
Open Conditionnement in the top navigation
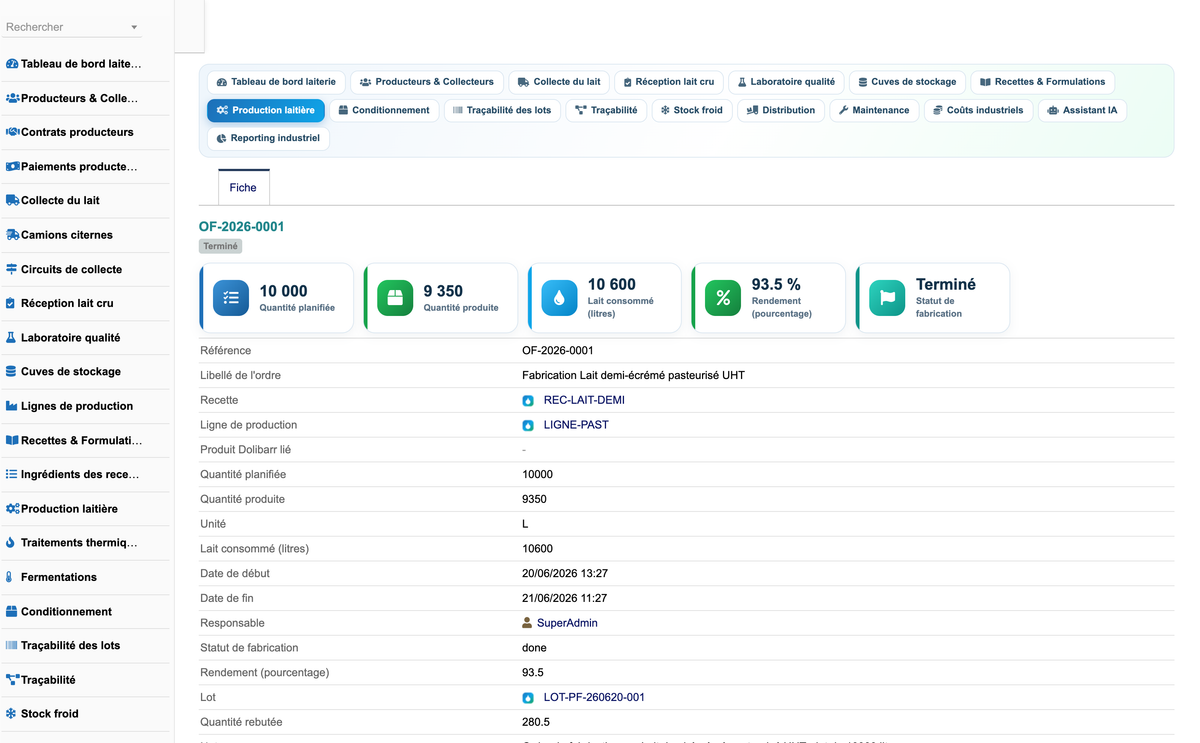coord(384,110)
